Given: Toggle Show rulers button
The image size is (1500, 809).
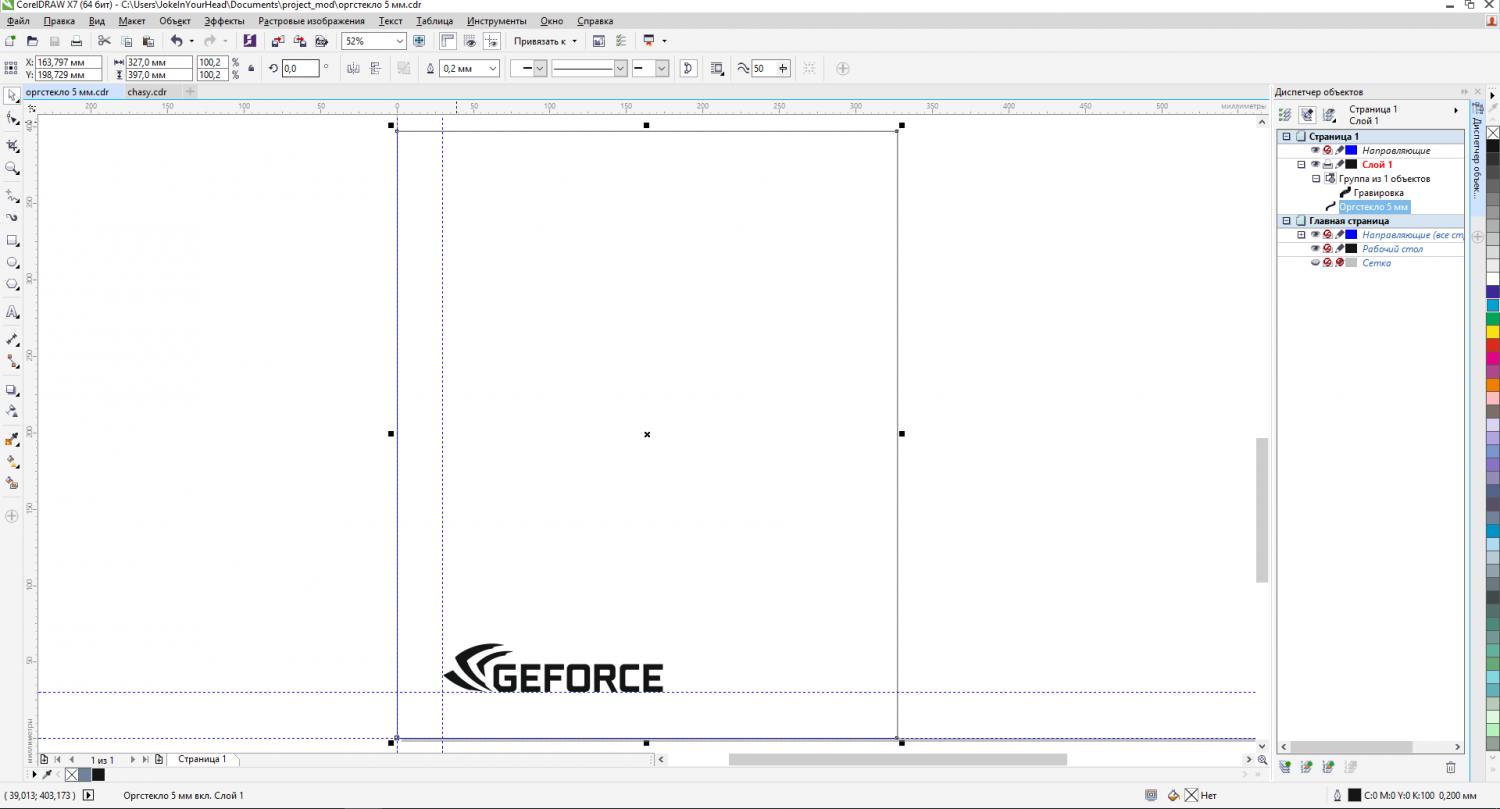Looking at the screenshot, I should 446,41.
